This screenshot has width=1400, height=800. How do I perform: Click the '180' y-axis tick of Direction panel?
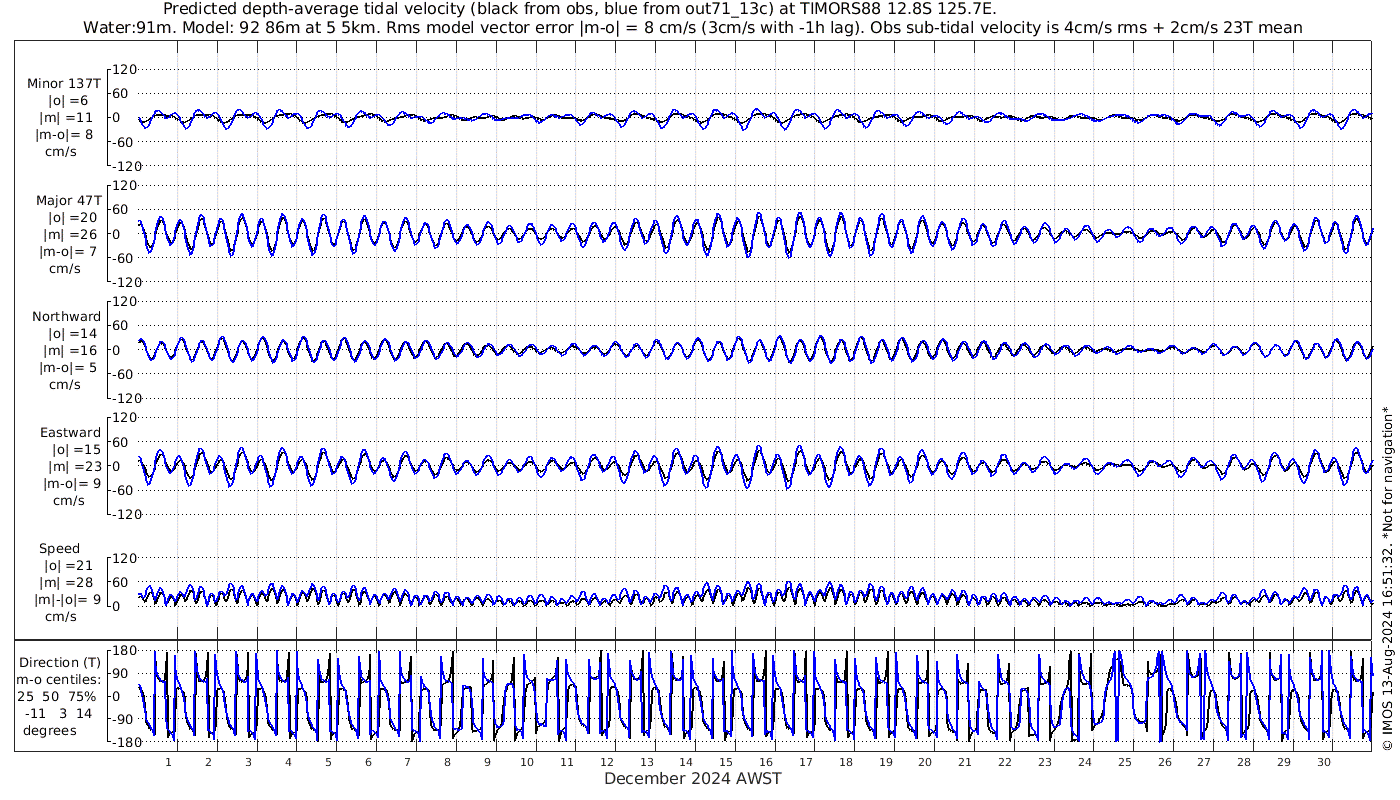point(122,650)
